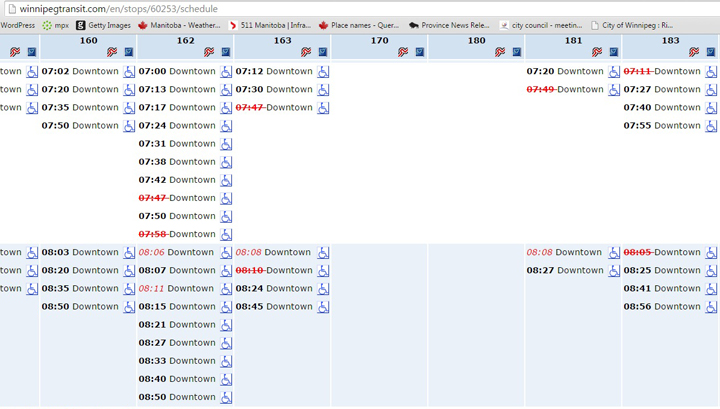Open the city council - meetin... bookmark
This screenshot has width=720, height=409.
pyautogui.click(x=541, y=25)
